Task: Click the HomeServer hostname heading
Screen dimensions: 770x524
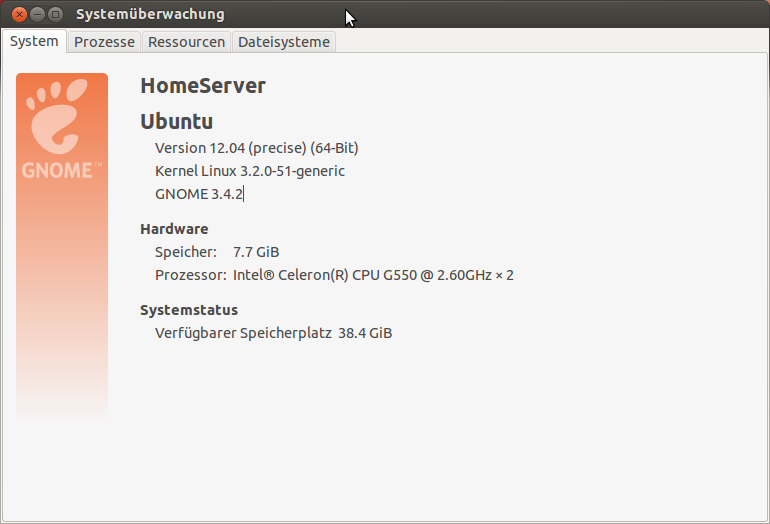Action: coord(203,86)
